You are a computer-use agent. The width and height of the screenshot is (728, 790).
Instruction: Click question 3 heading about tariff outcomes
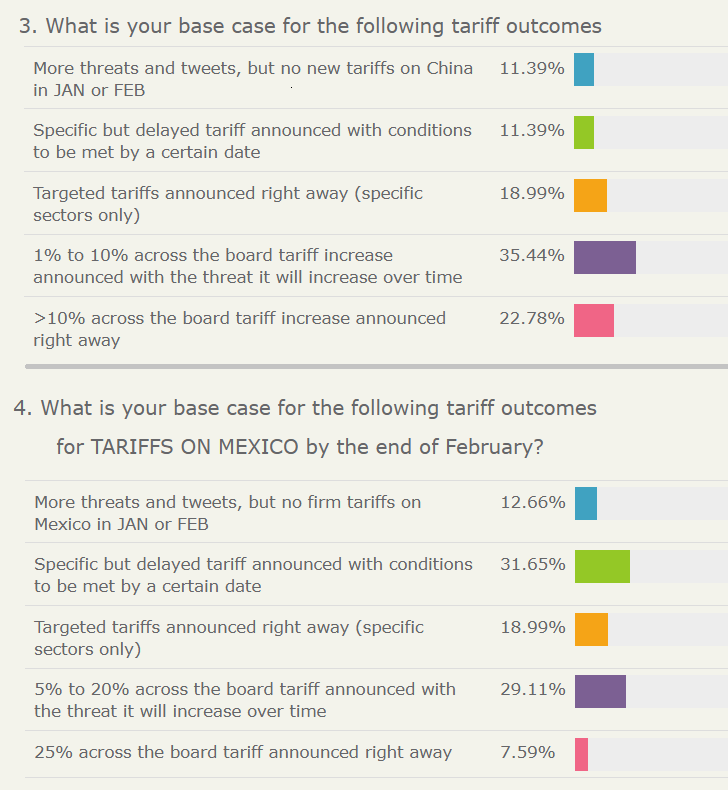(x=310, y=26)
